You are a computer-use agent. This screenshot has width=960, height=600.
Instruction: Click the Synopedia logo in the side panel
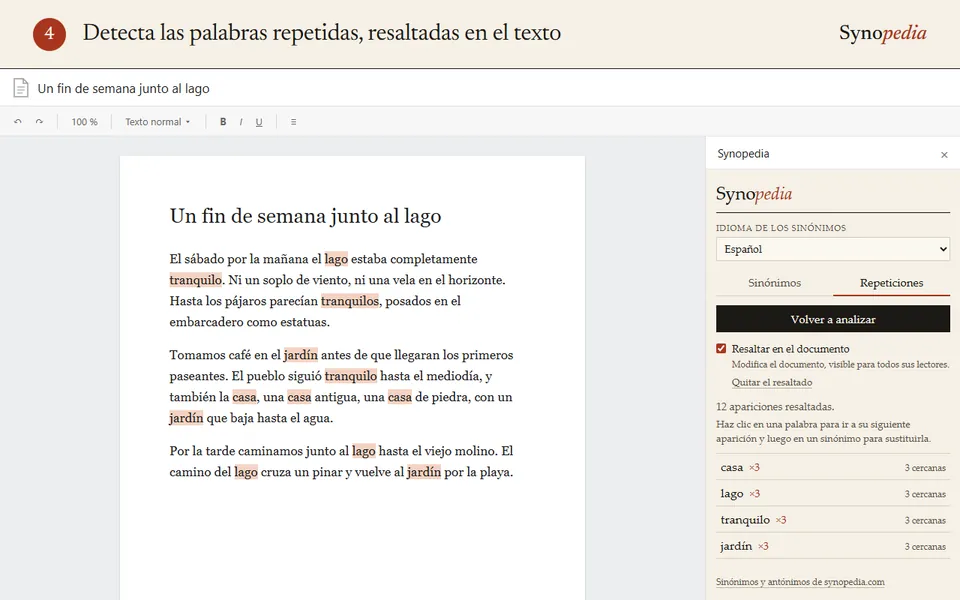pyautogui.click(x=754, y=194)
